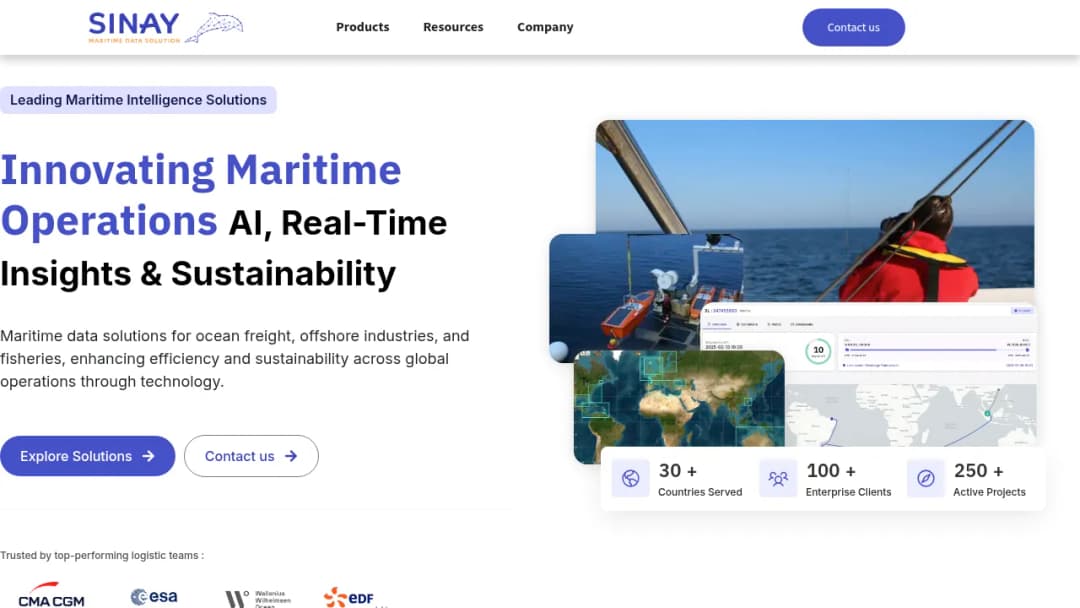Screen dimensions: 1080x608
Task: Click the '100 +' enterprise clients statistic
Action: coord(831,471)
